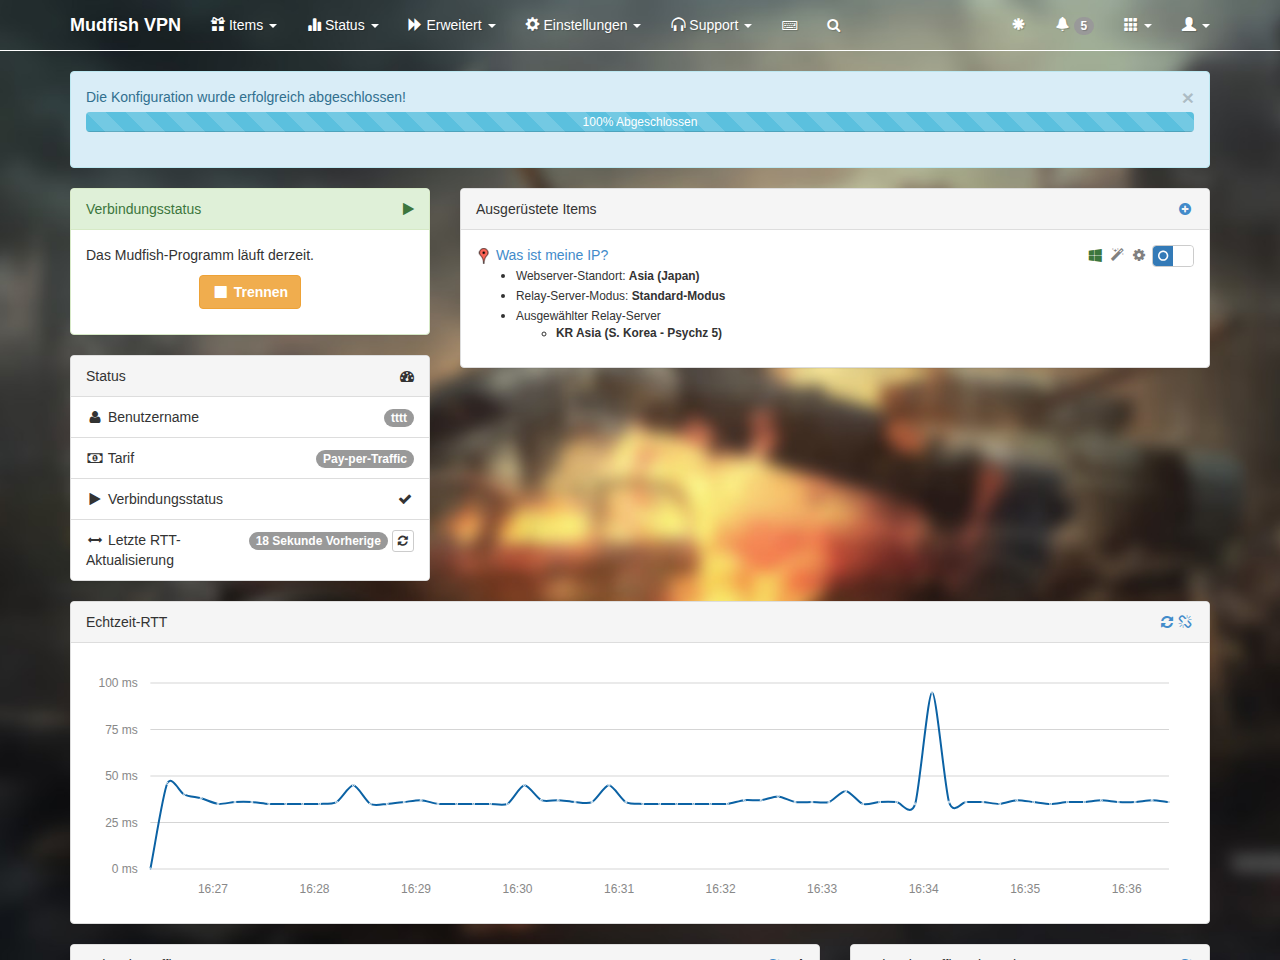Click the "tttt" username badge

point(399,418)
